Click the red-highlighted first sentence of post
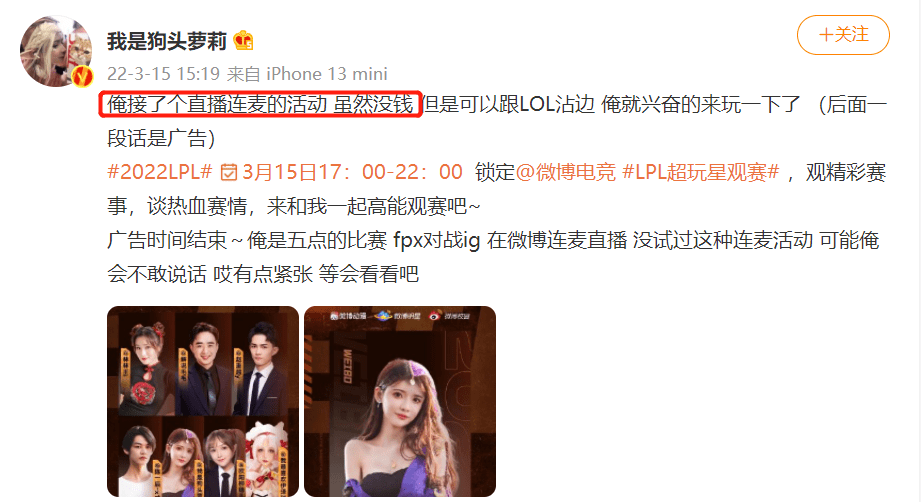The width and height of the screenshot is (921, 502). pos(260,105)
